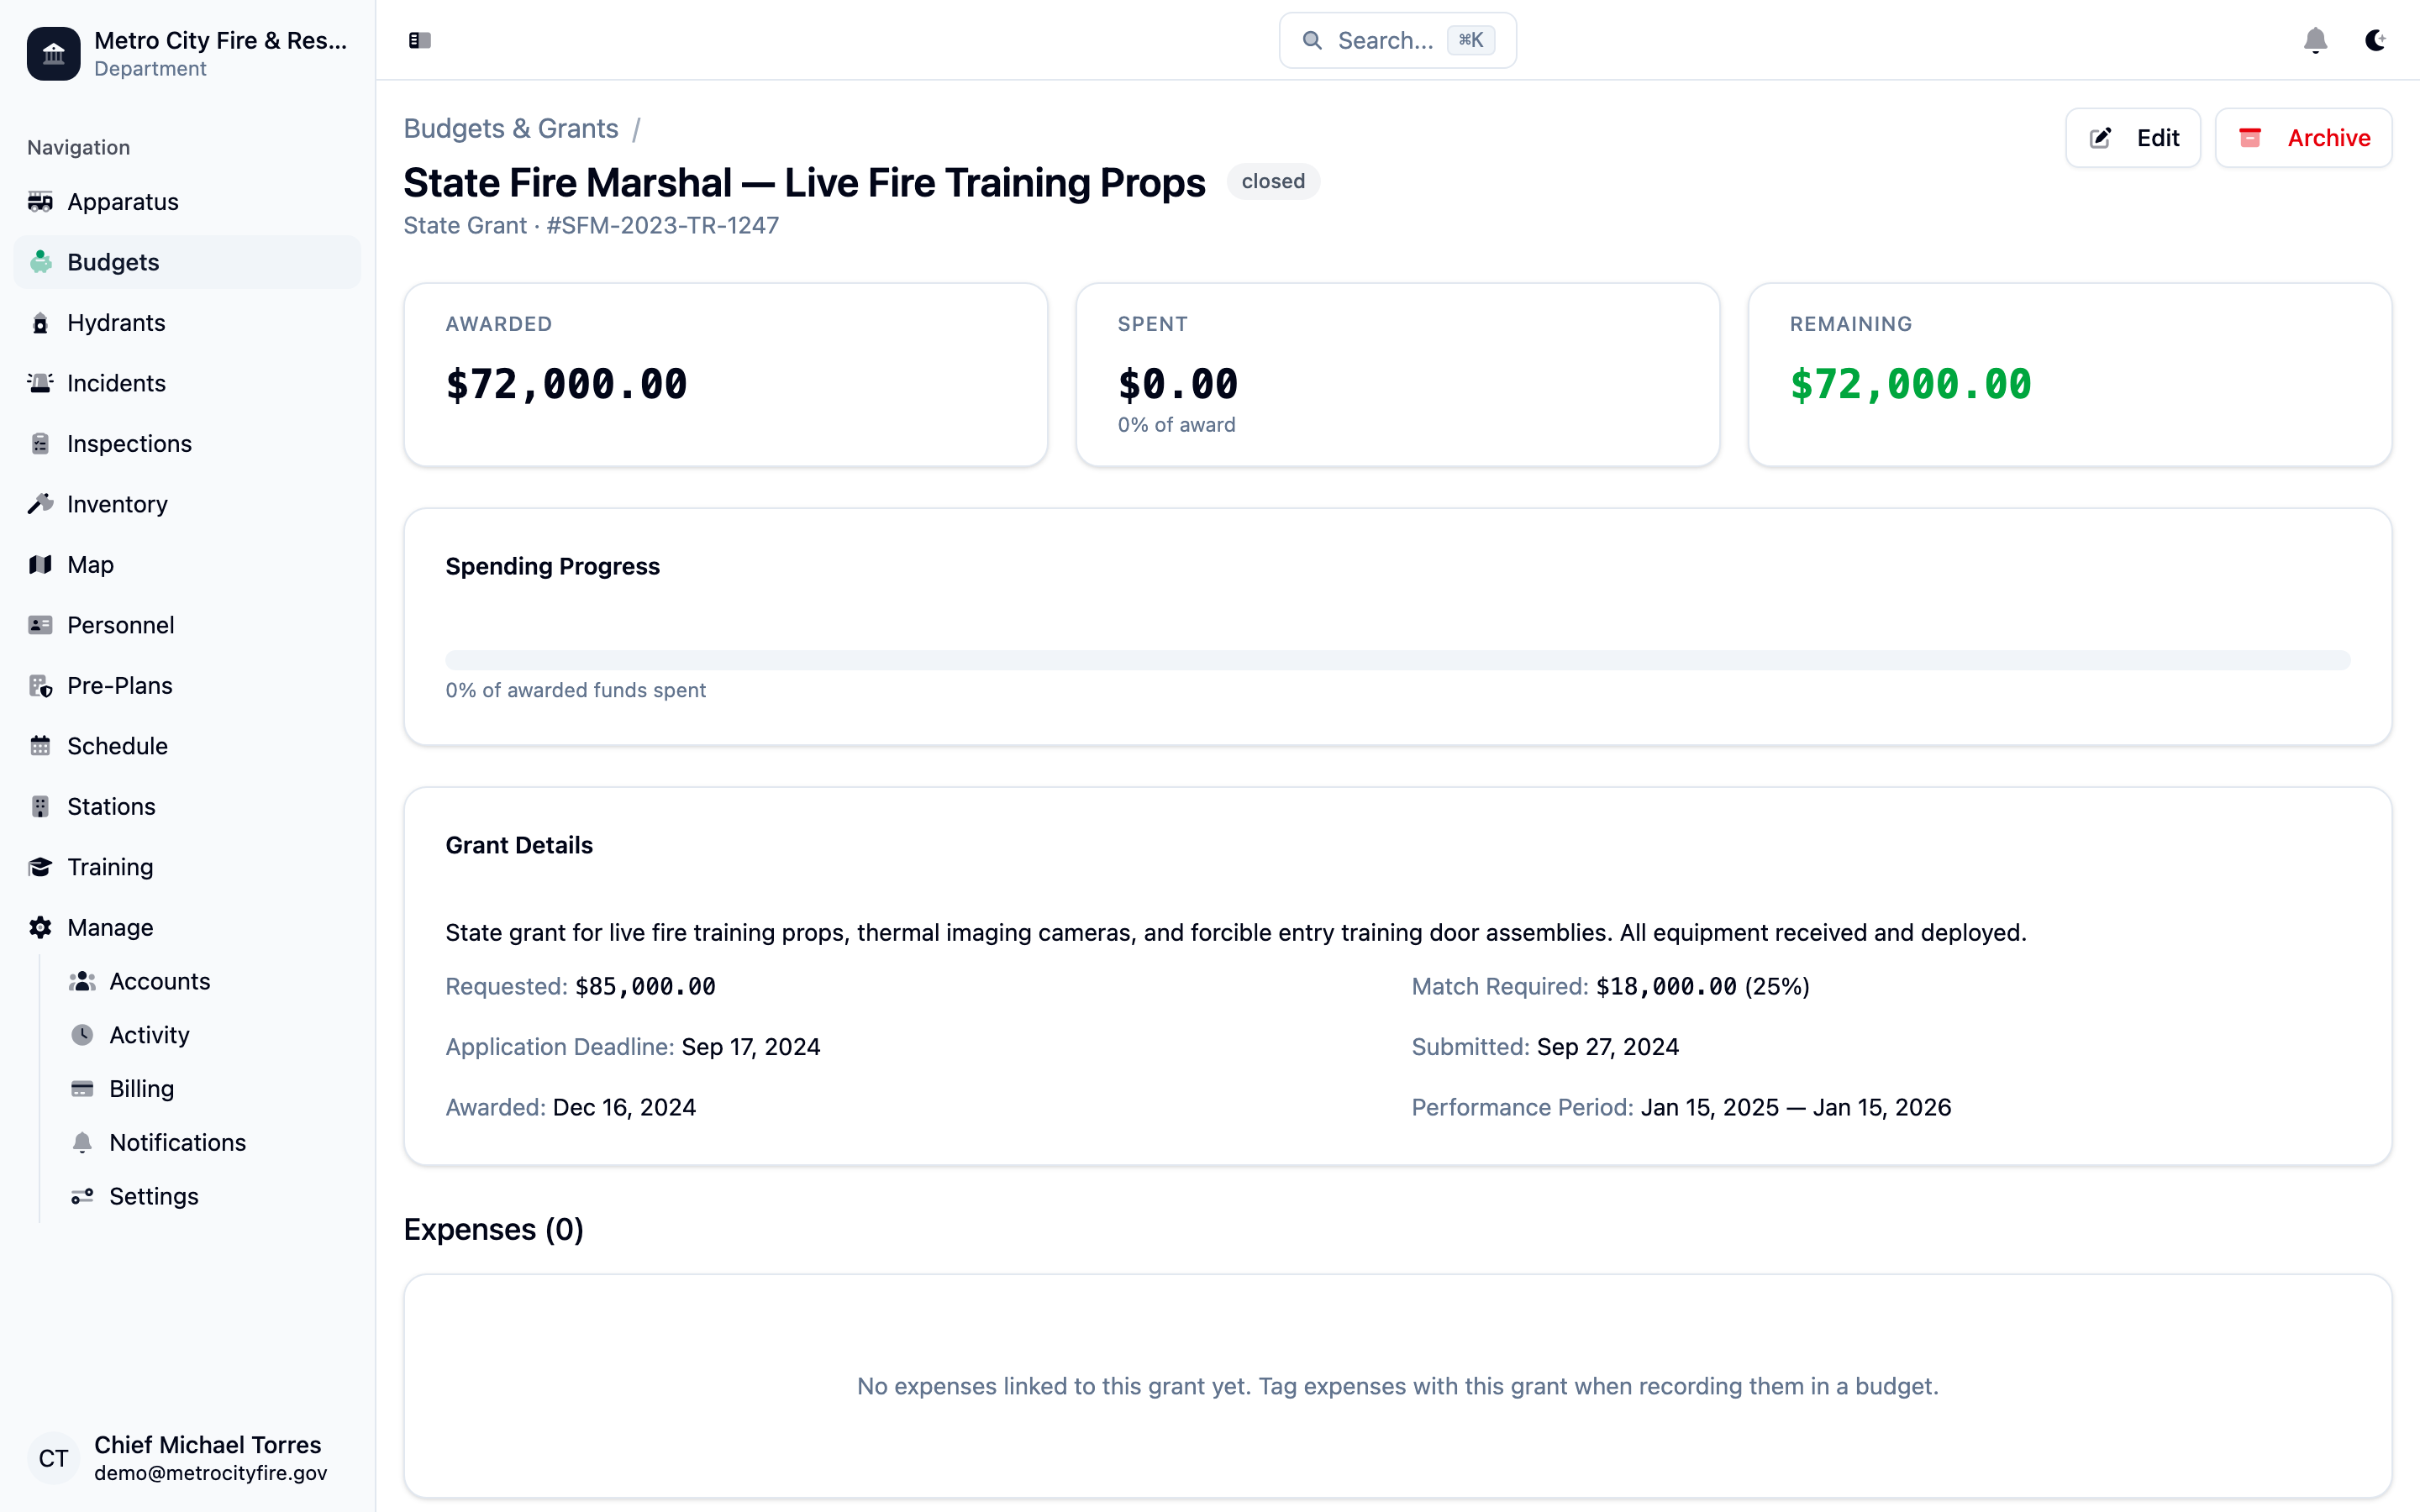This screenshot has width=2420, height=1512.
Task: Toggle the sidebar collapse icon
Action: tap(419, 40)
